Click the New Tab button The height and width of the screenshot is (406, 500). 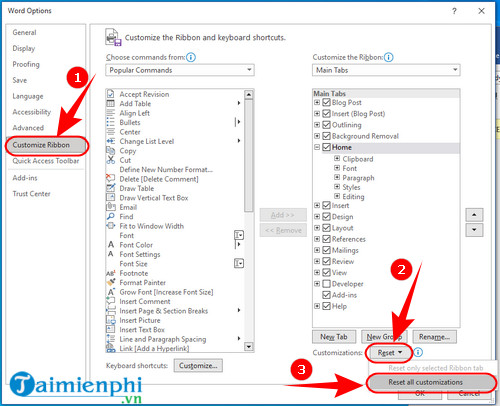coord(334,337)
